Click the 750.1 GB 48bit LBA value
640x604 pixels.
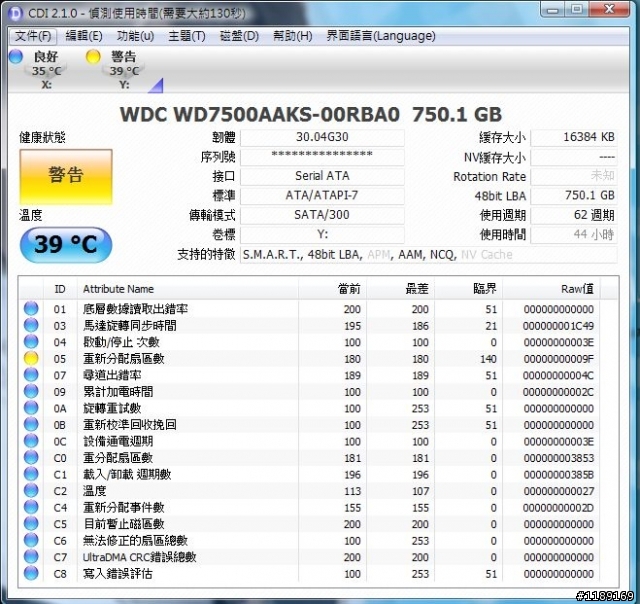(x=573, y=196)
